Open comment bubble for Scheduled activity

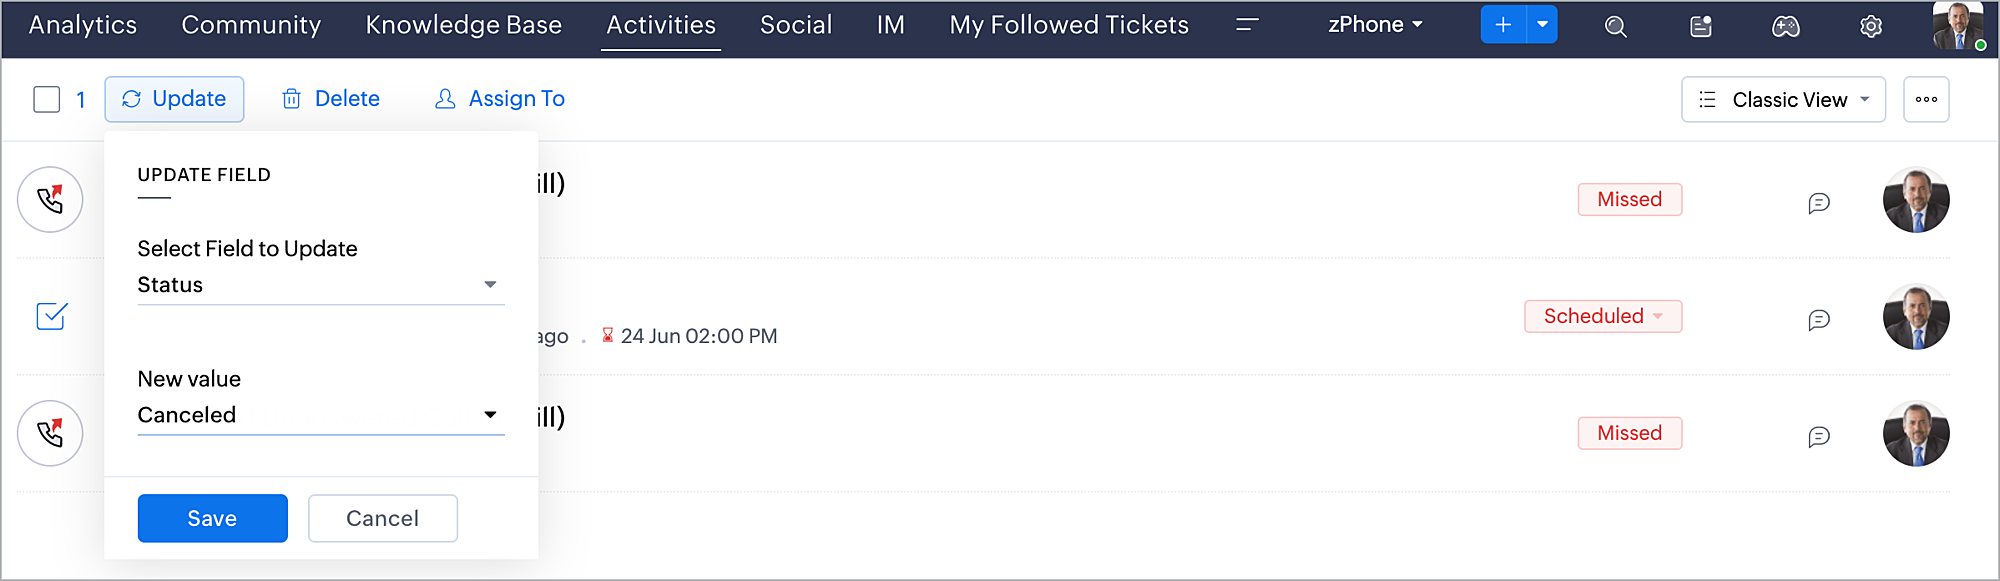tap(1818, 320)
